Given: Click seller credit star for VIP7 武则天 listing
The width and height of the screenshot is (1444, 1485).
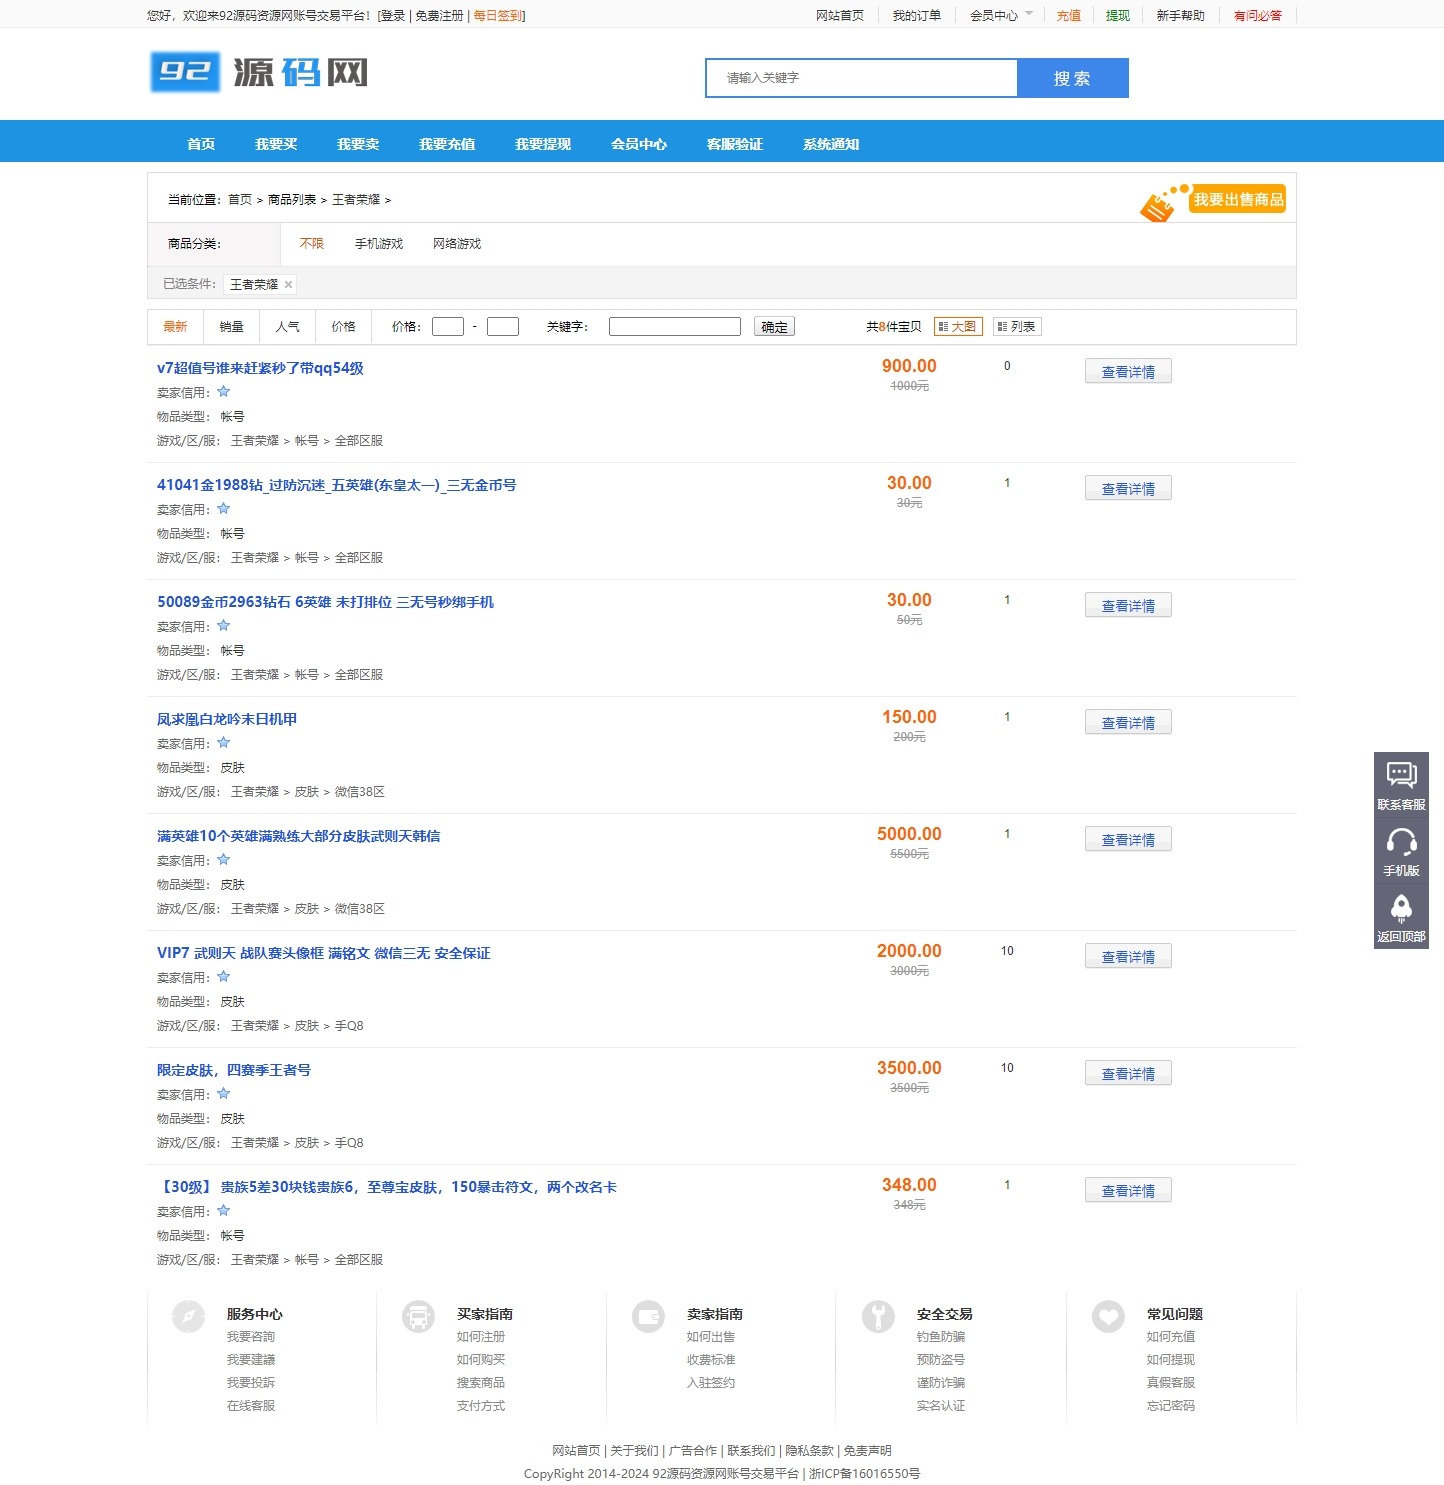Looking at the screenshot, I should [223, 977].
